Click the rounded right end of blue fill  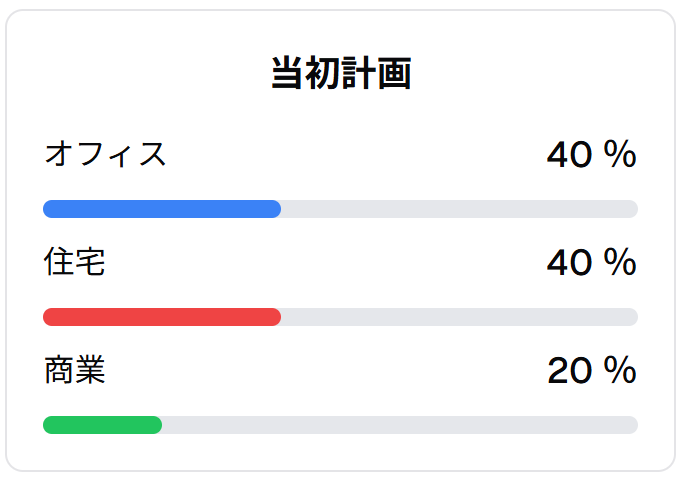pos(276,209)
